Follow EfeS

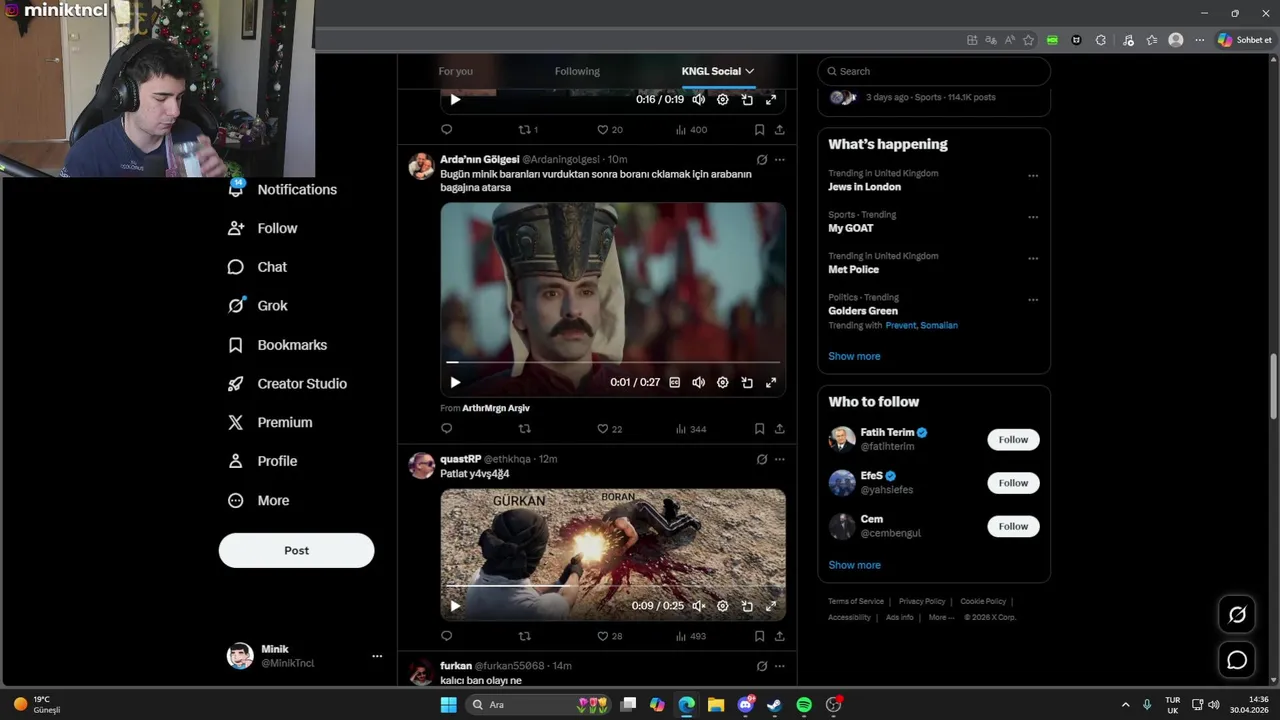point(1013,483)
